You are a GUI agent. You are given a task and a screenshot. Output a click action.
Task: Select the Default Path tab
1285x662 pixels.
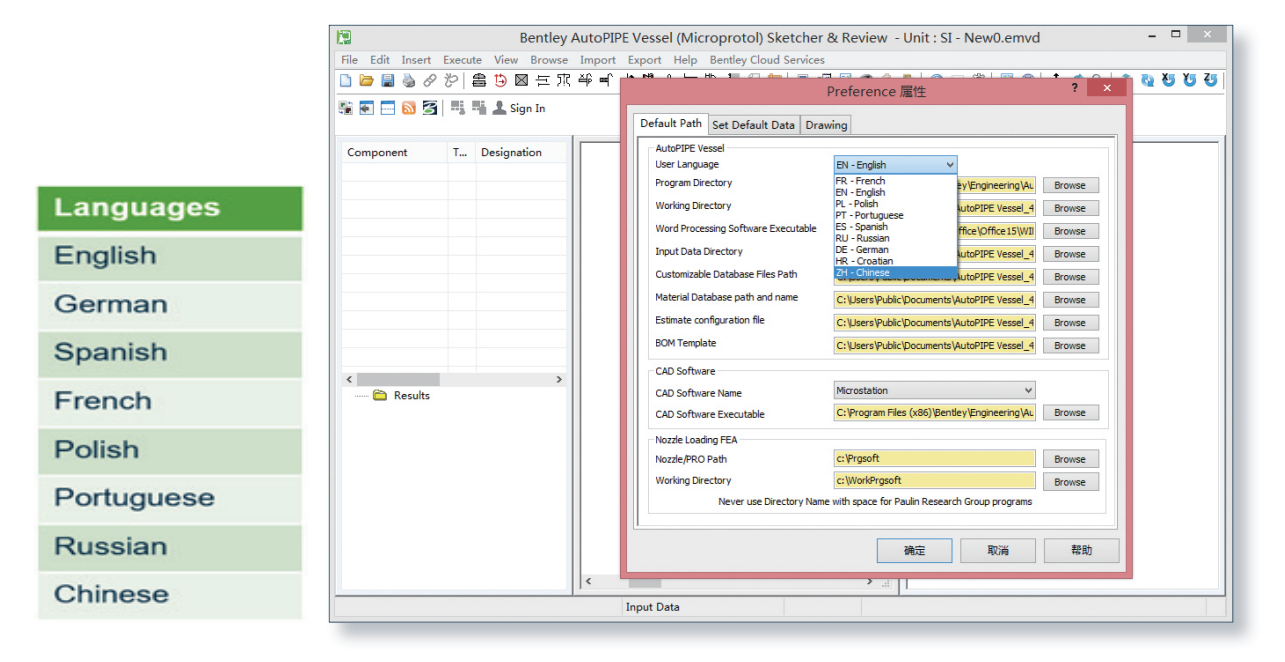coord(671,123)
